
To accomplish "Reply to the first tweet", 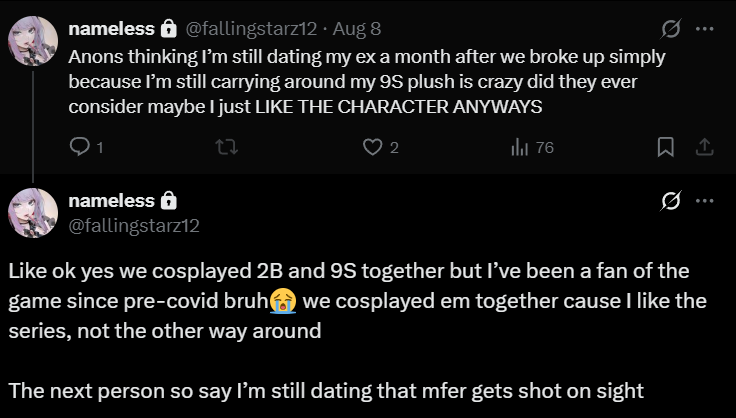I will 79,147.
